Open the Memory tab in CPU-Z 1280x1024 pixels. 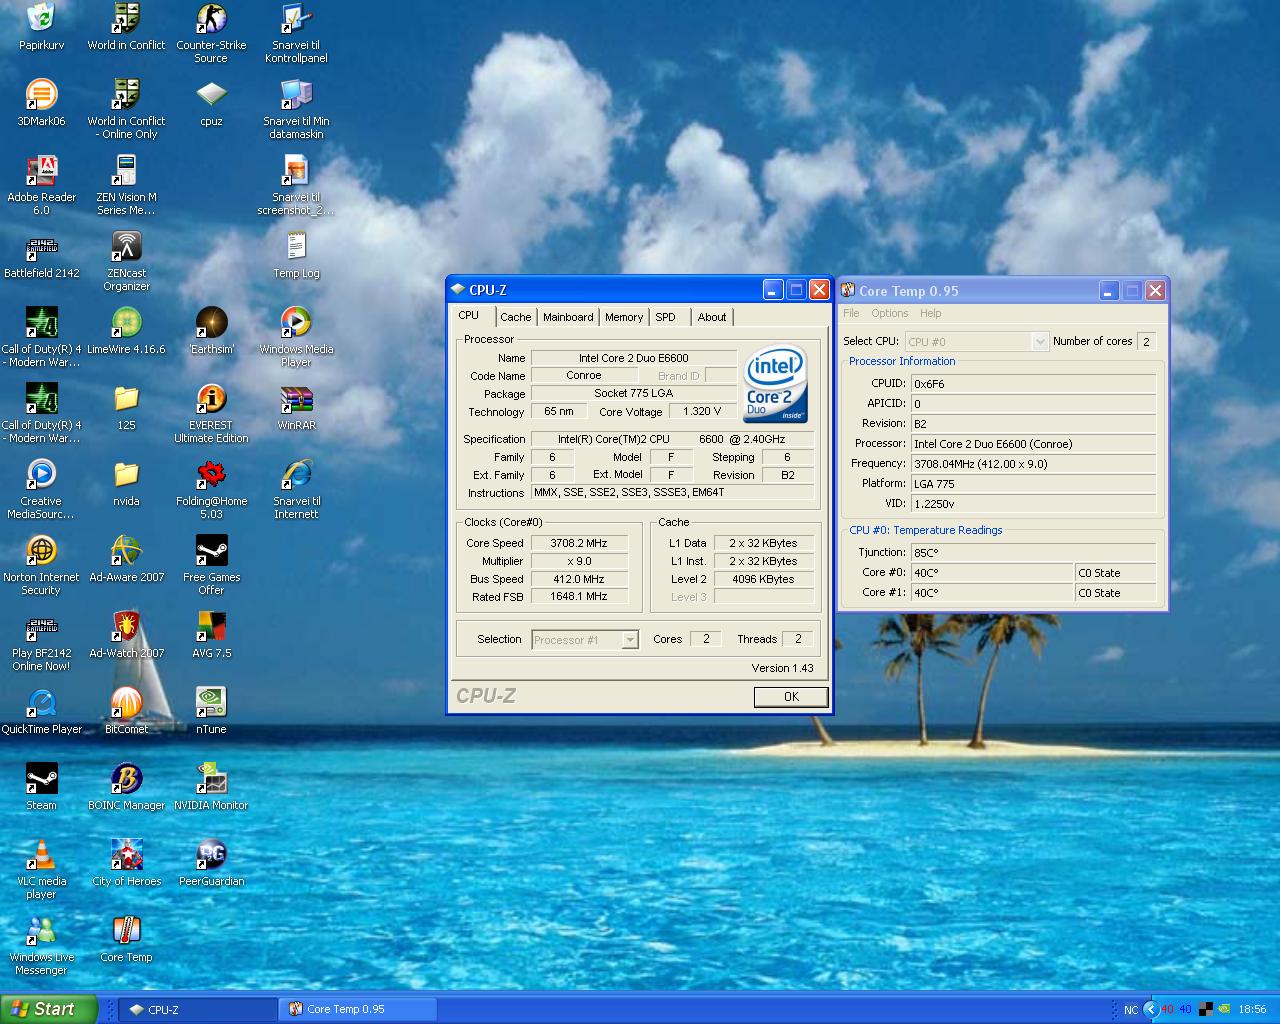624,317
